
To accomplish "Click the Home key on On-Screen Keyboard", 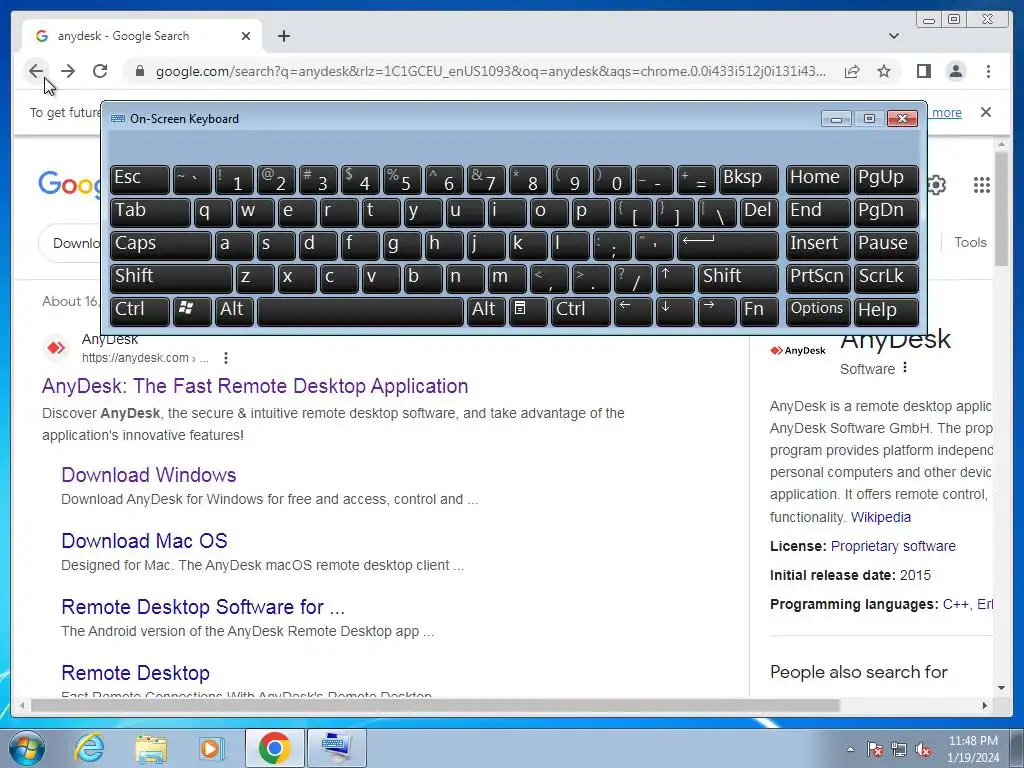I will pos(818,179).
